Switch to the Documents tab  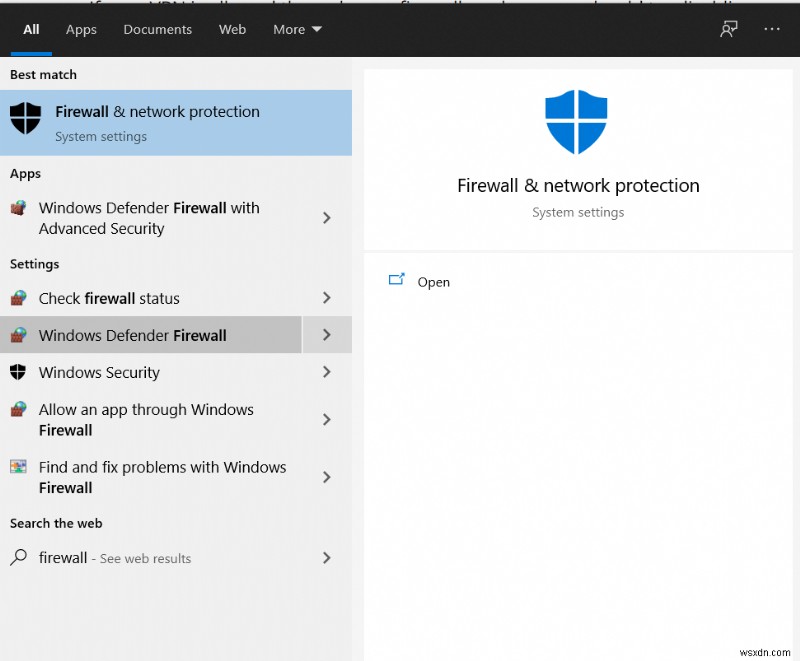point(158,29)
